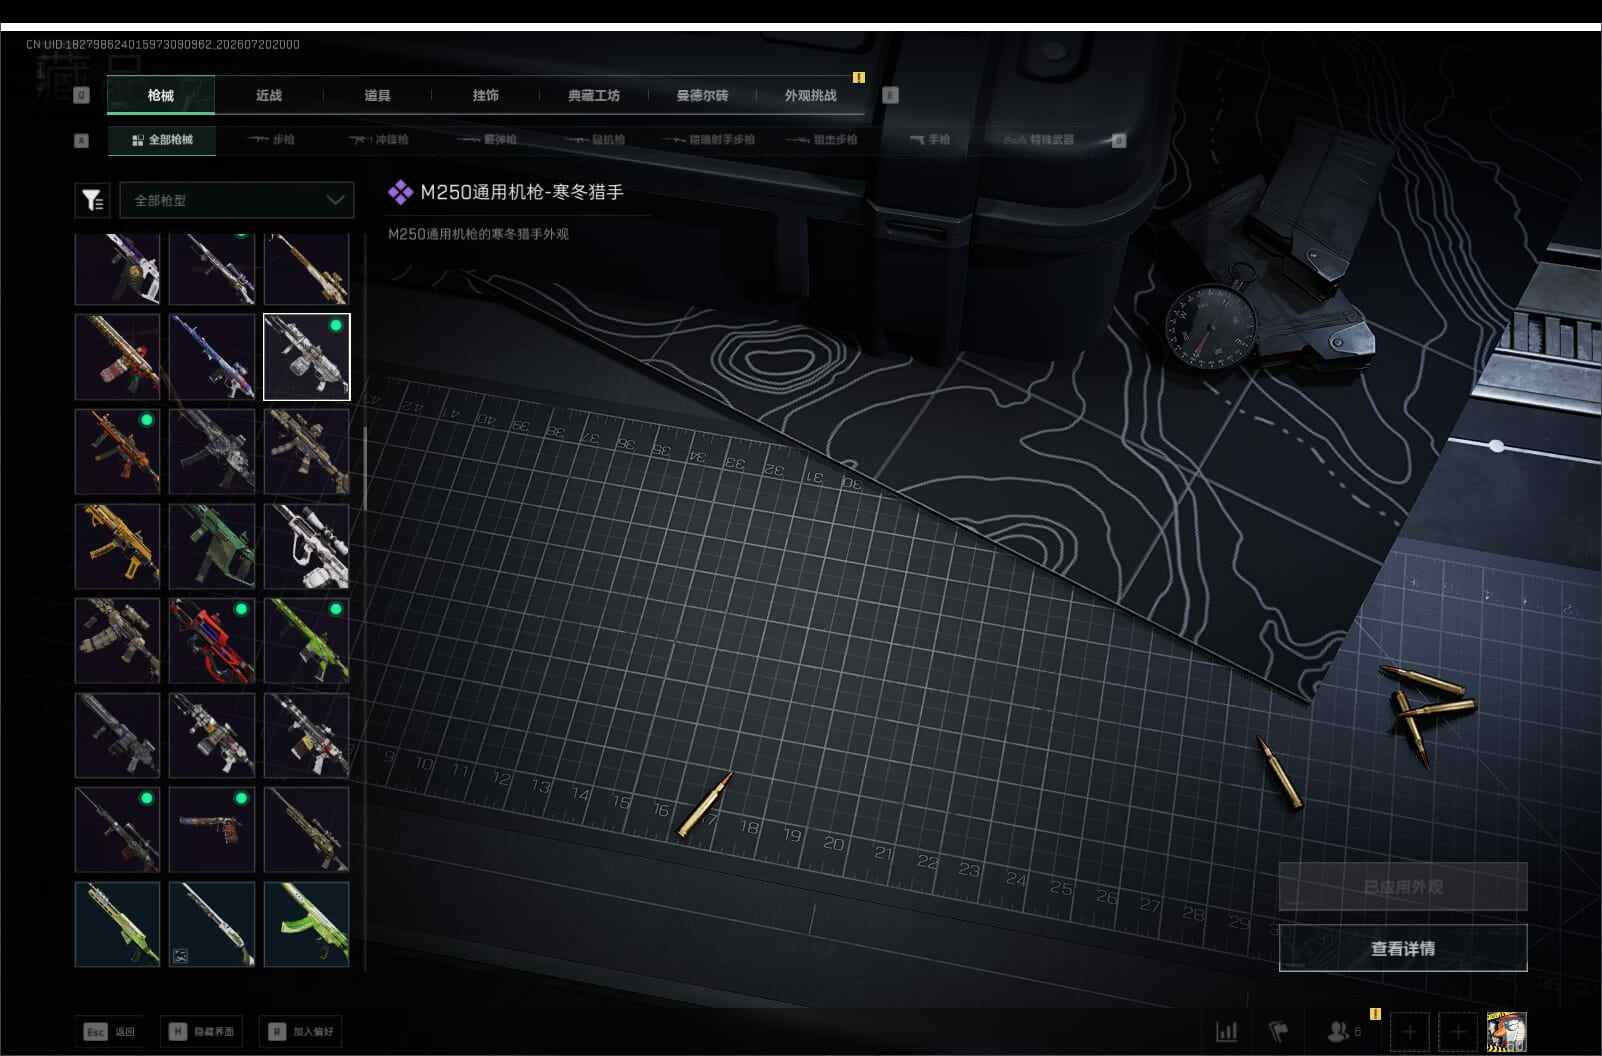Switch to the 近战 melee tab
Image resolution: width=1602 pixels, height=1056 pixels.
(x=269, y=96)
